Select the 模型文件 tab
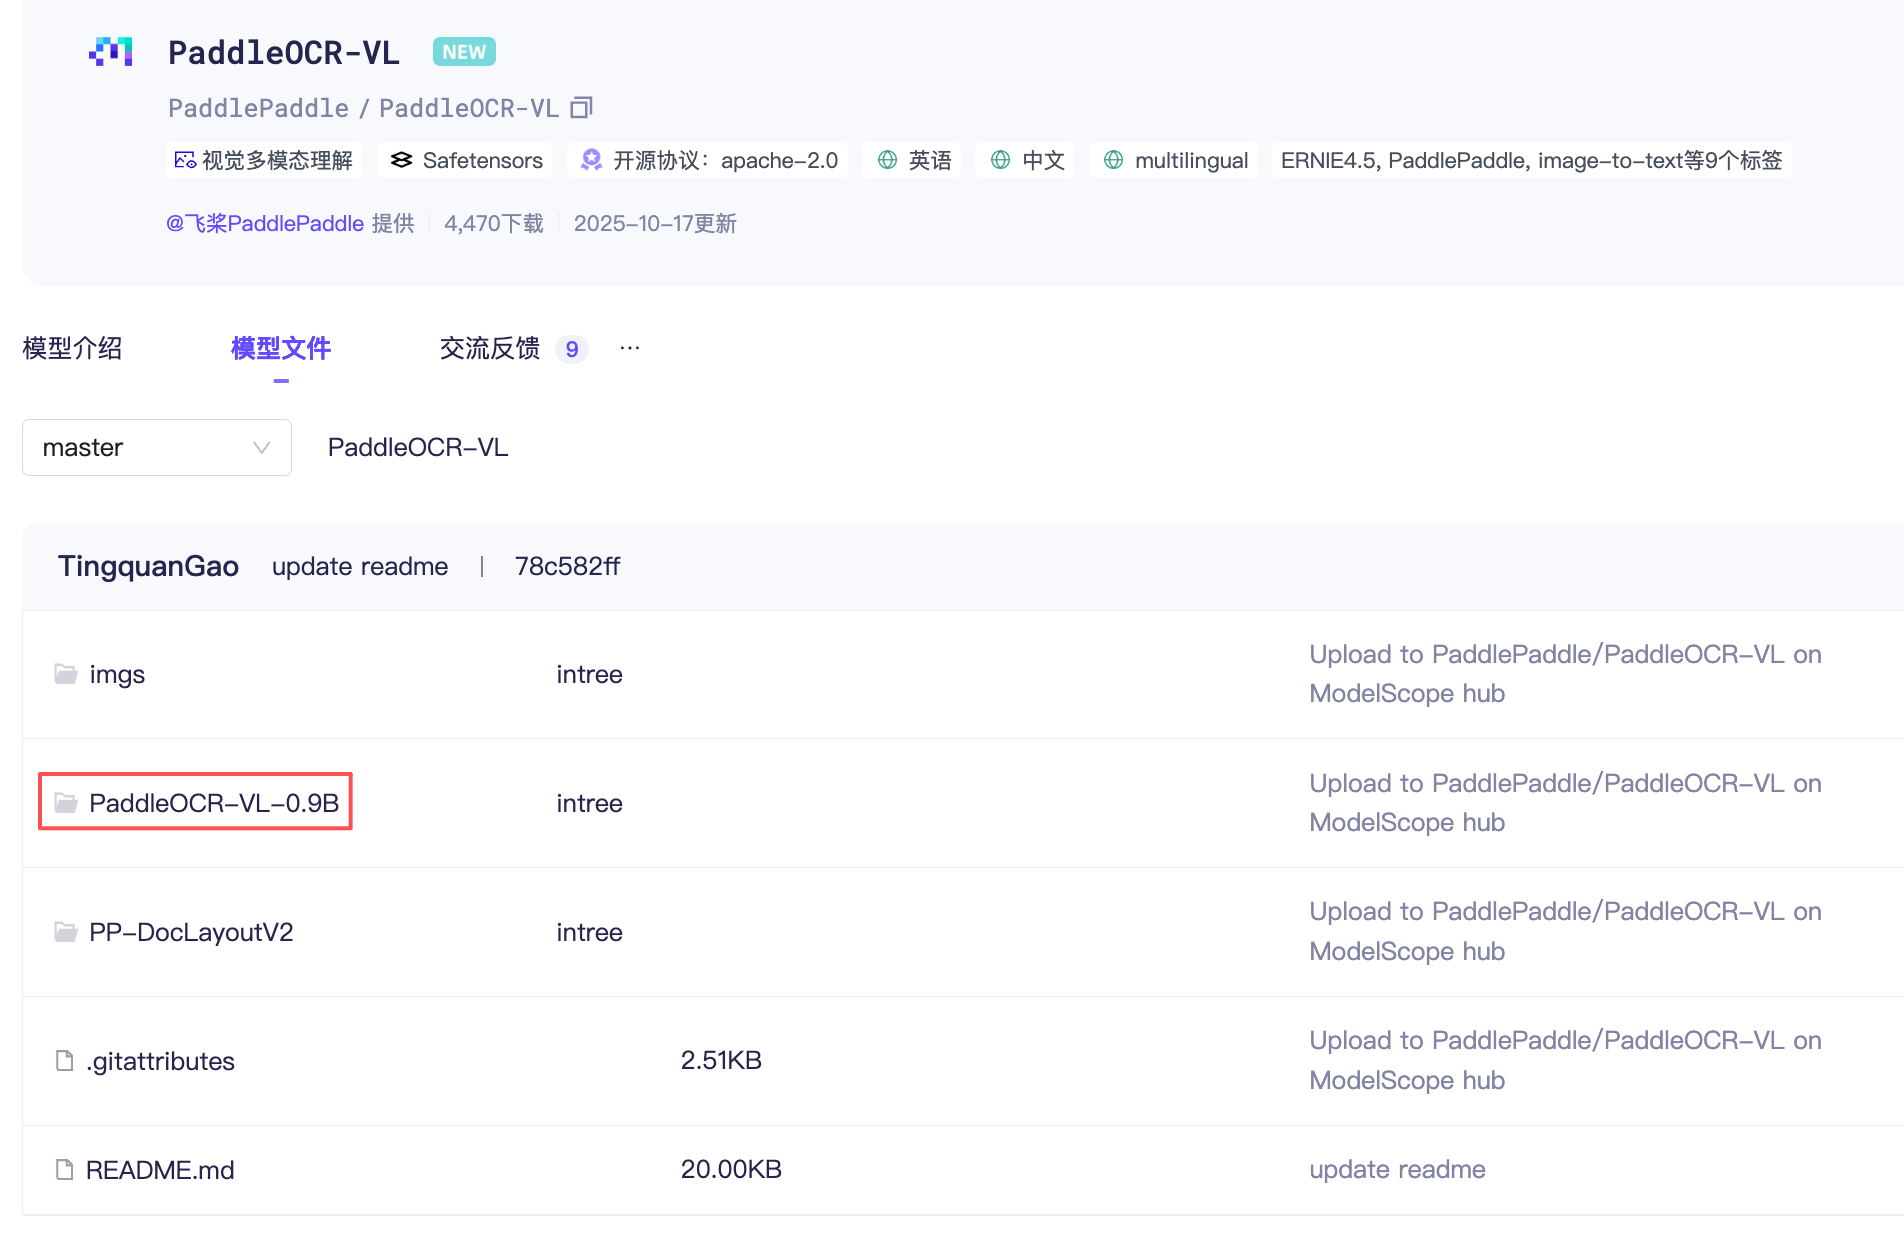Screen dimensions: 1904x1238 281,348
